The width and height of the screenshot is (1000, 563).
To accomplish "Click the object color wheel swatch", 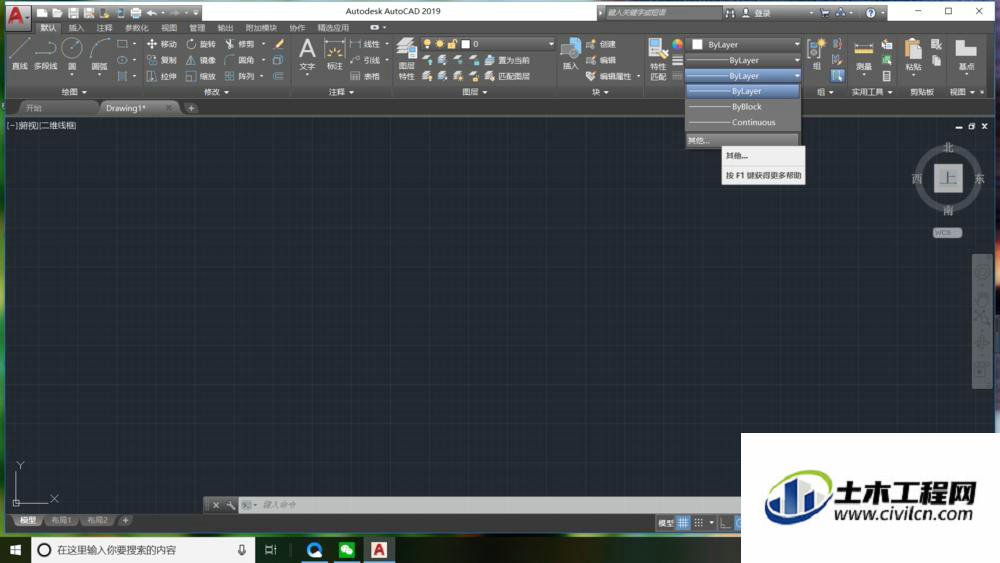I will pyautogui.click(x=677, y=44).
